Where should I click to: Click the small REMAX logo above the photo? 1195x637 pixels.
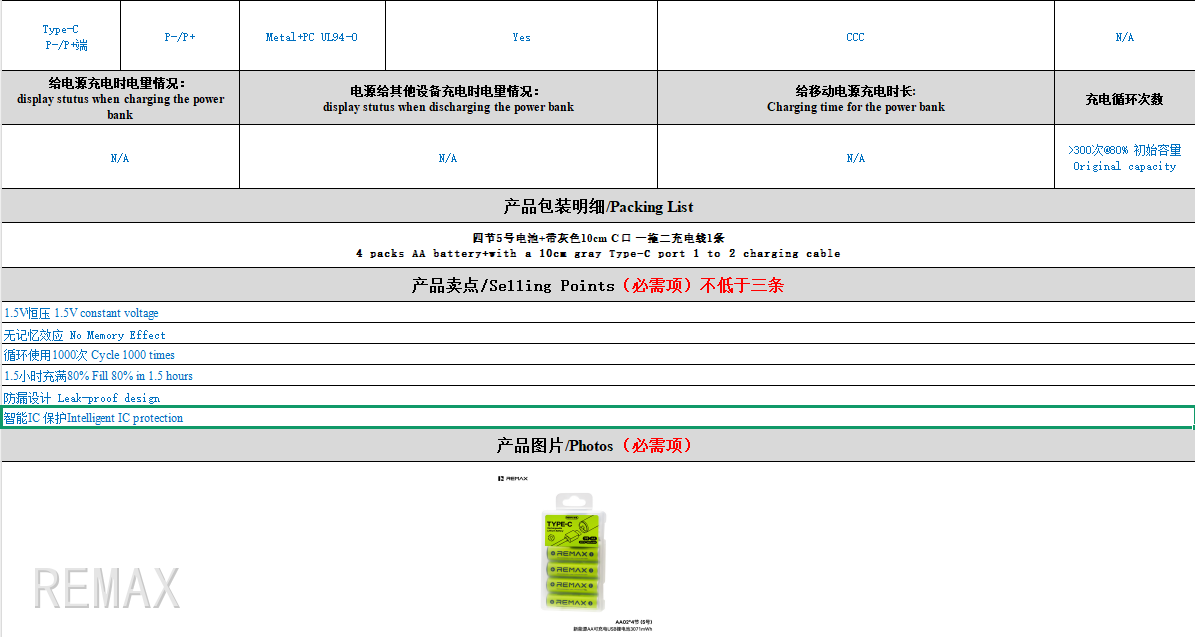point(512,478)
